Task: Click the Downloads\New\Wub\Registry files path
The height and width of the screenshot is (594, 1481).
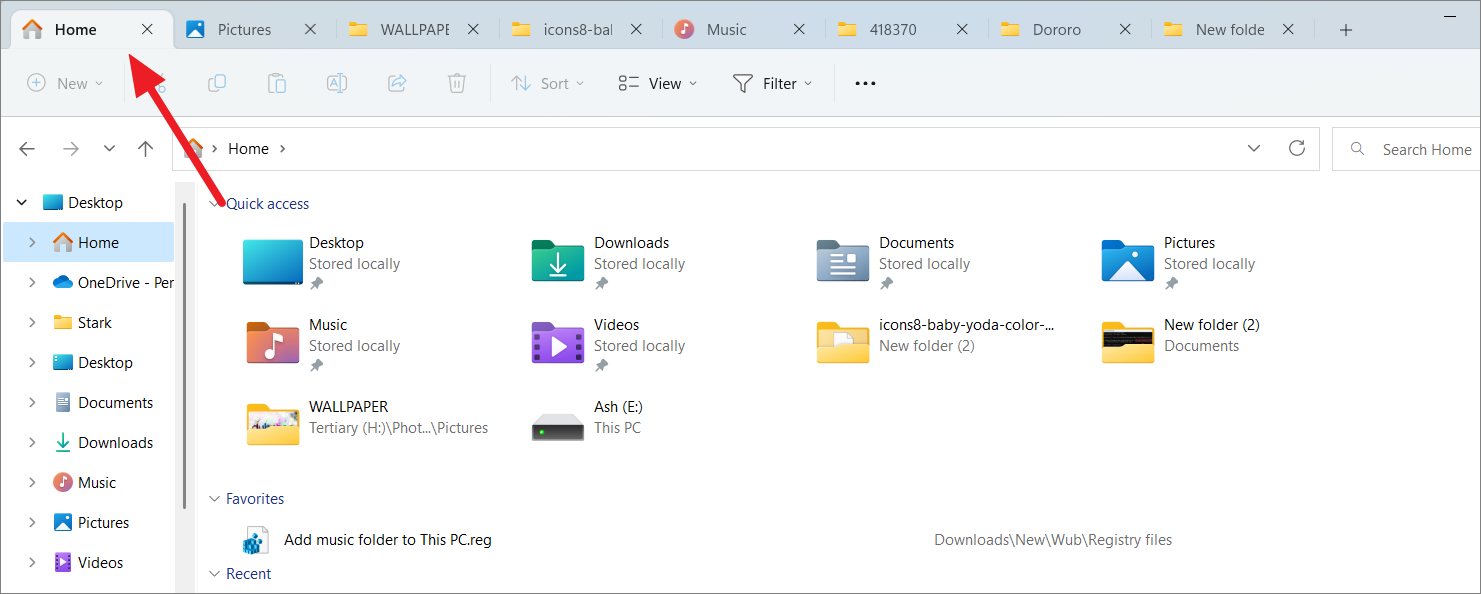Action: click(x=1053, y=540)
